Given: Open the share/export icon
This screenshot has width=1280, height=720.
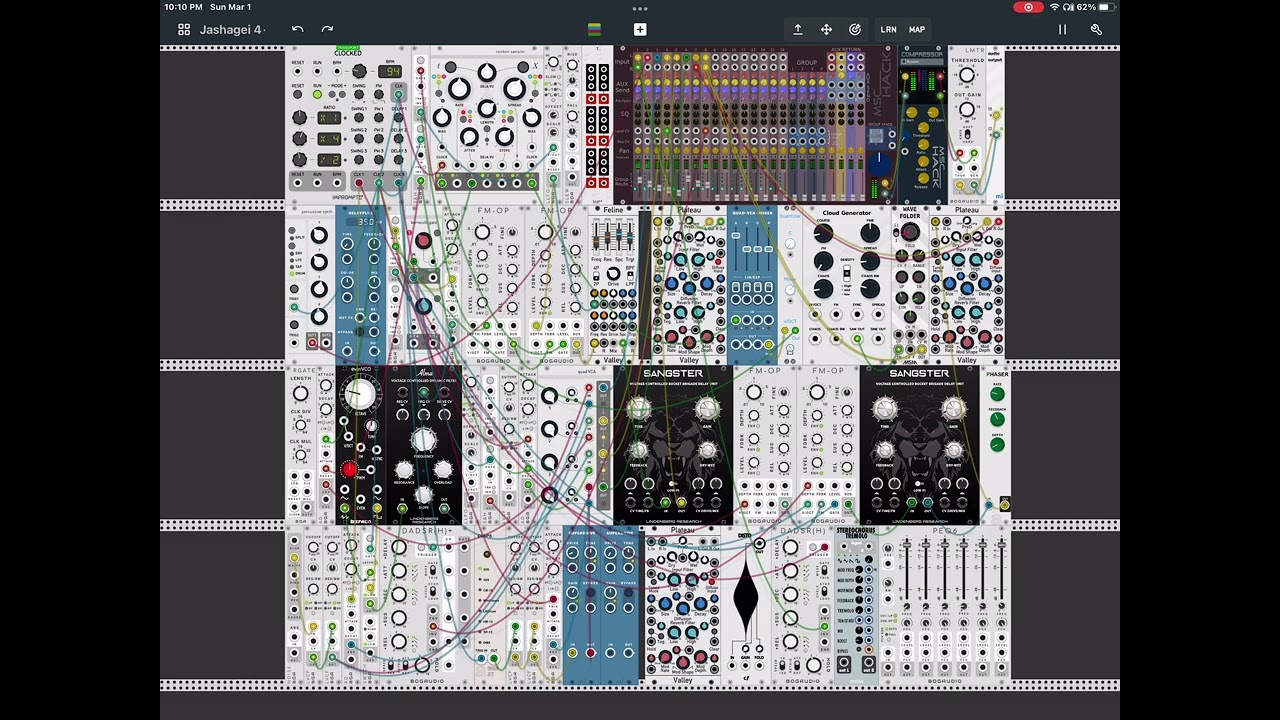Looking at the screenshot, I should click(798, 30).
